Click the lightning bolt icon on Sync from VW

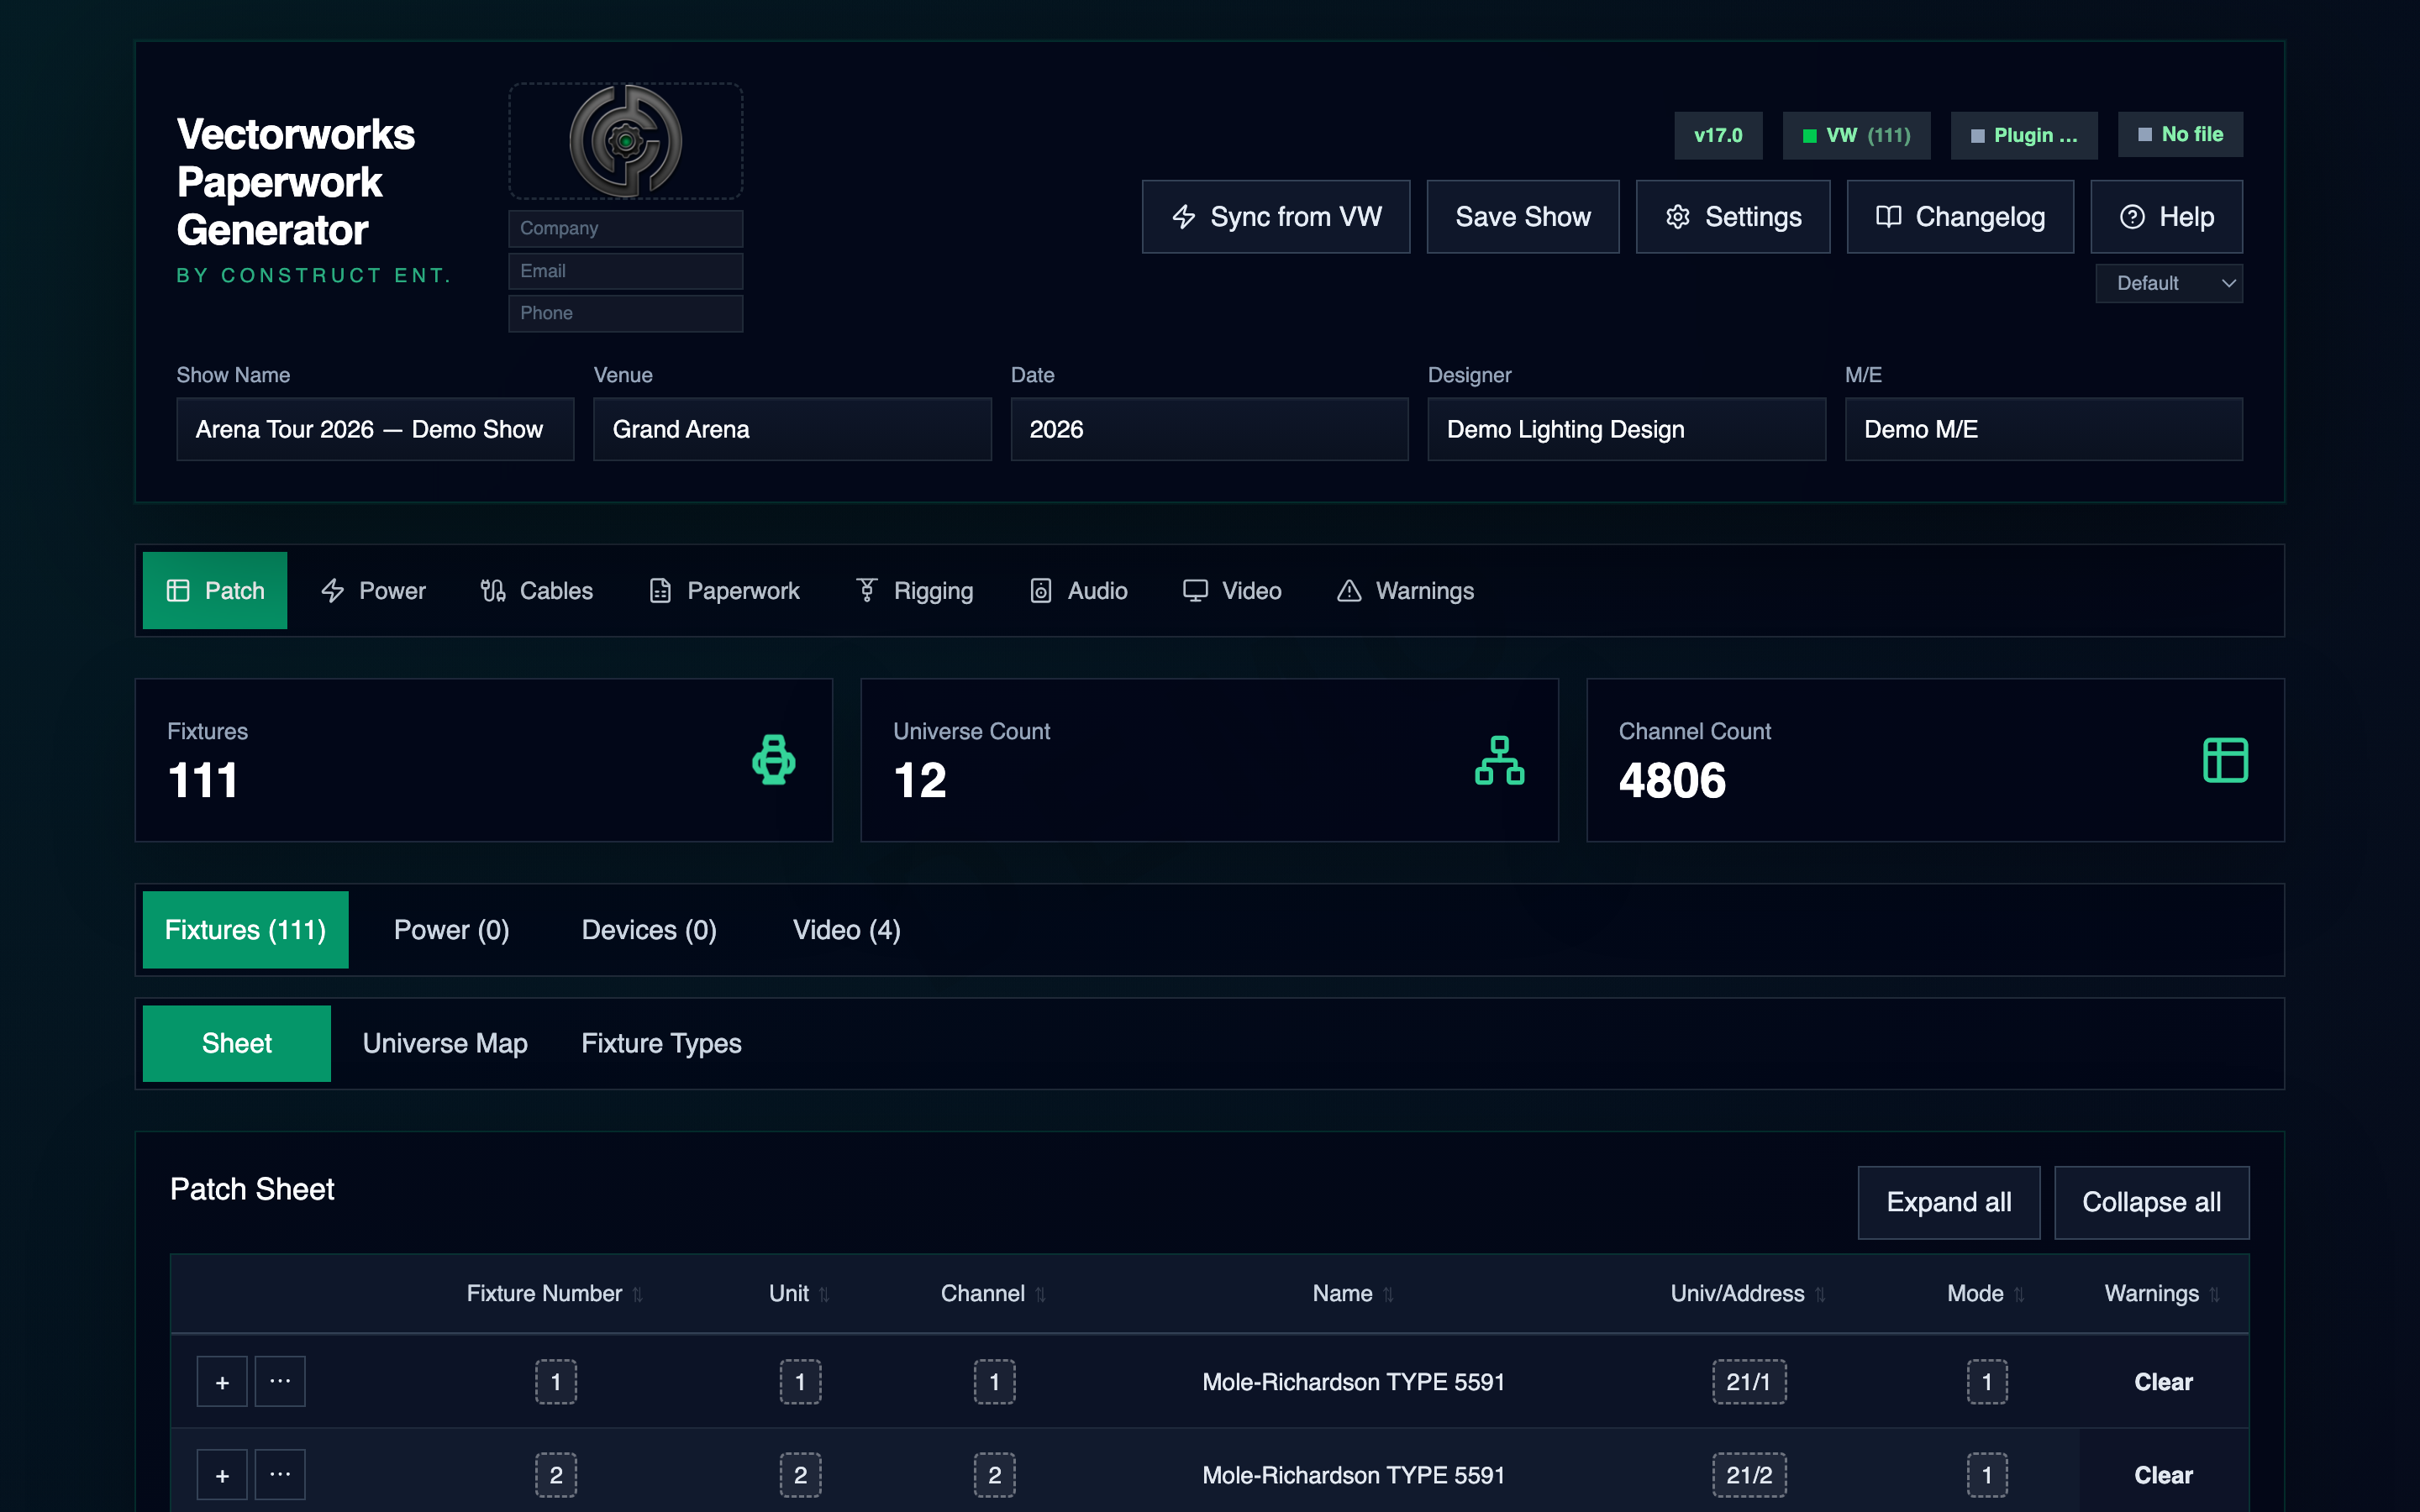(x=1184, y=217)
